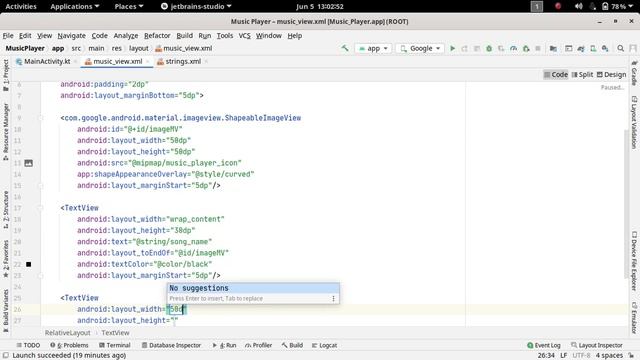Open the AVD Manager device icon

tap(593, 48)
